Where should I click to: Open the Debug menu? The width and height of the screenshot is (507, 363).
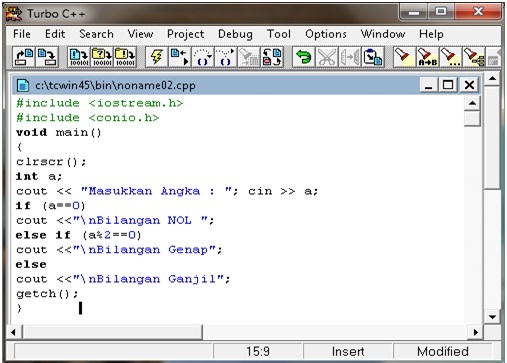coord(235,34)
